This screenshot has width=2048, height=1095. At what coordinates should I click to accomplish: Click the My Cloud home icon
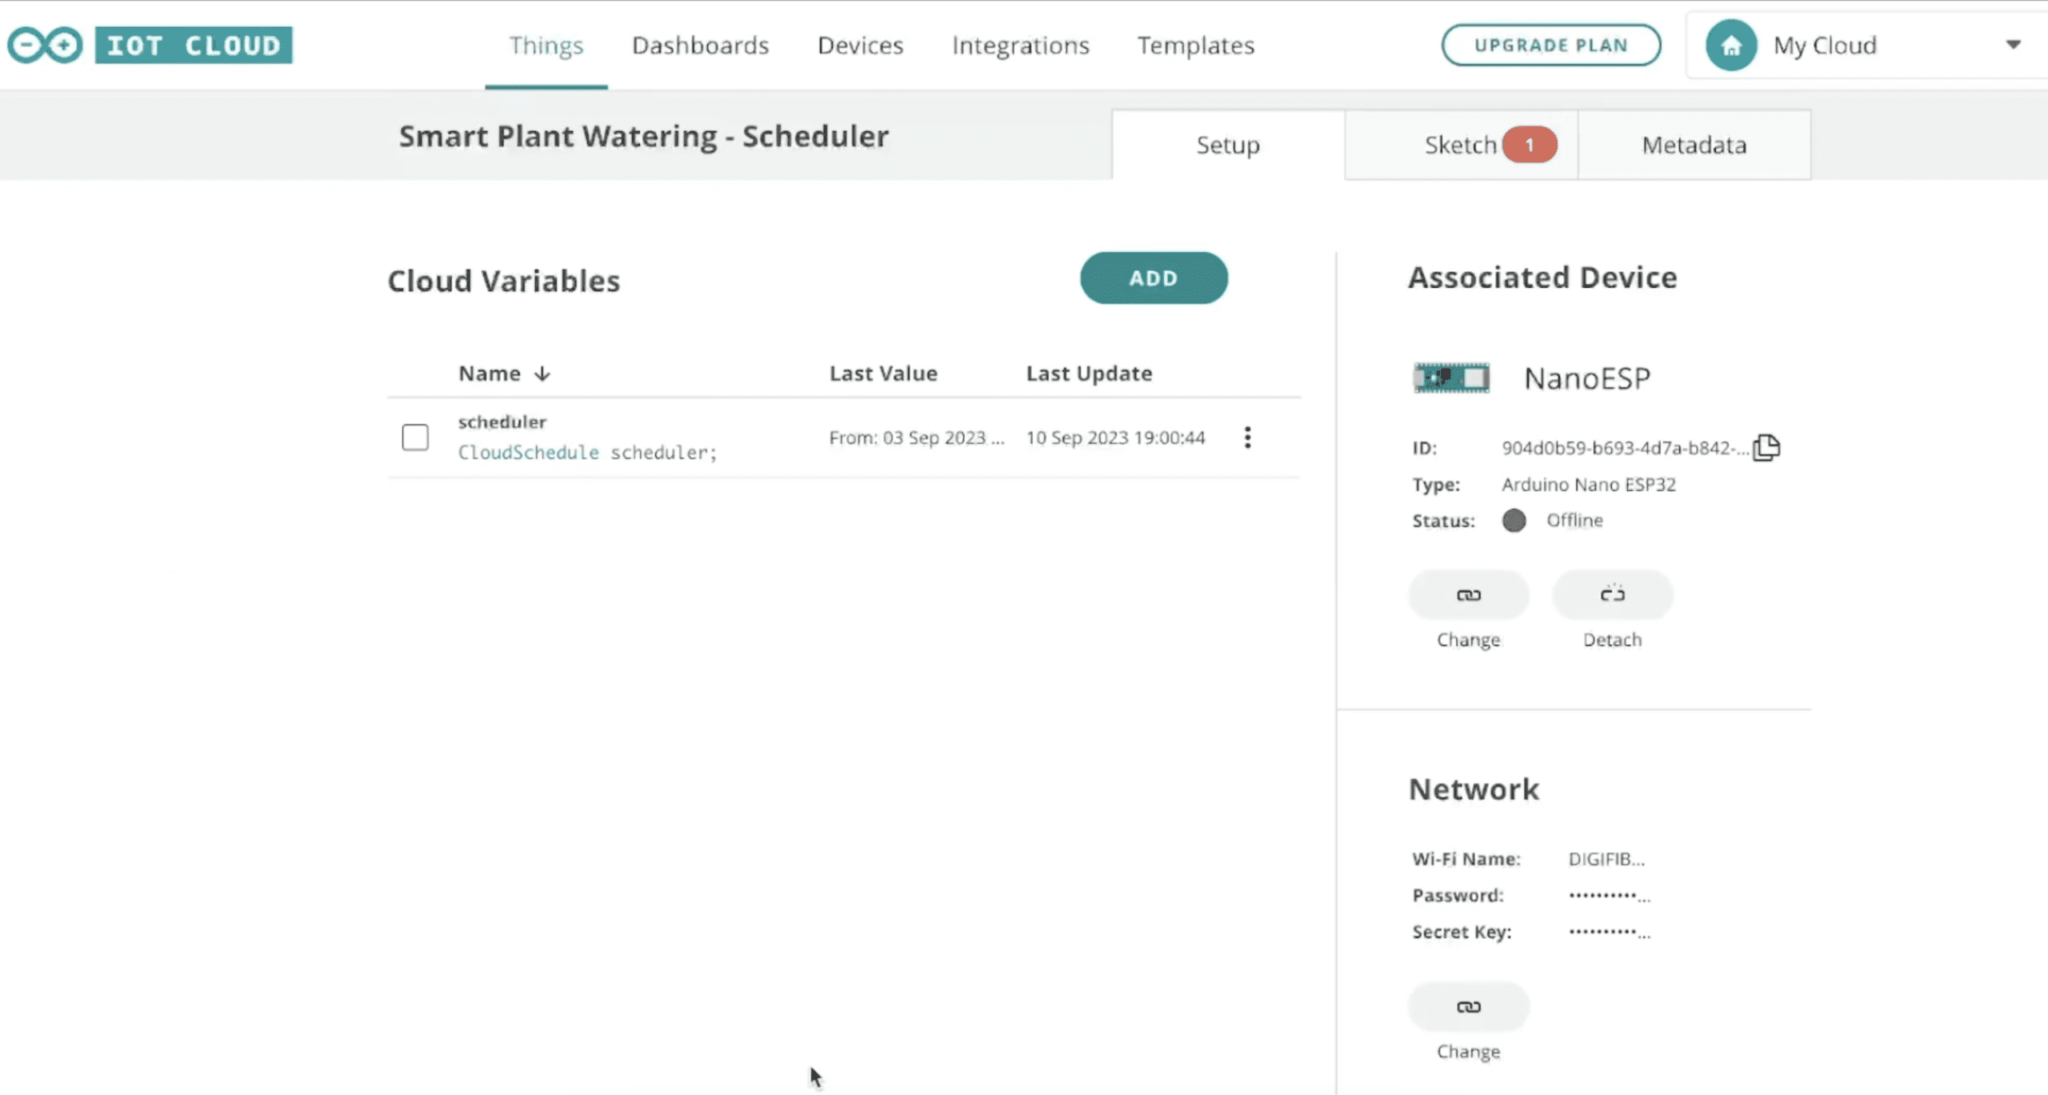pyautogui.click(x=1731, y=44)
